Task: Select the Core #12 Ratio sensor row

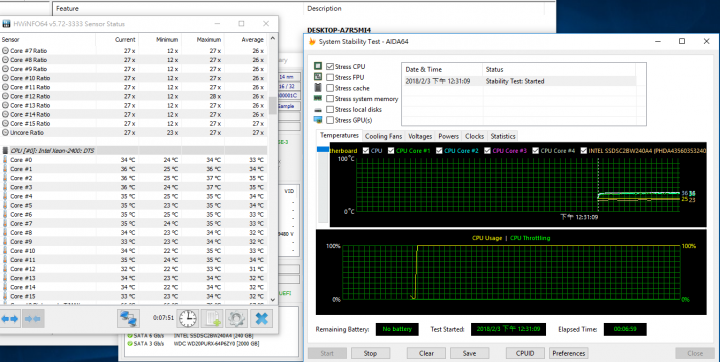Action: pos(133,96)
